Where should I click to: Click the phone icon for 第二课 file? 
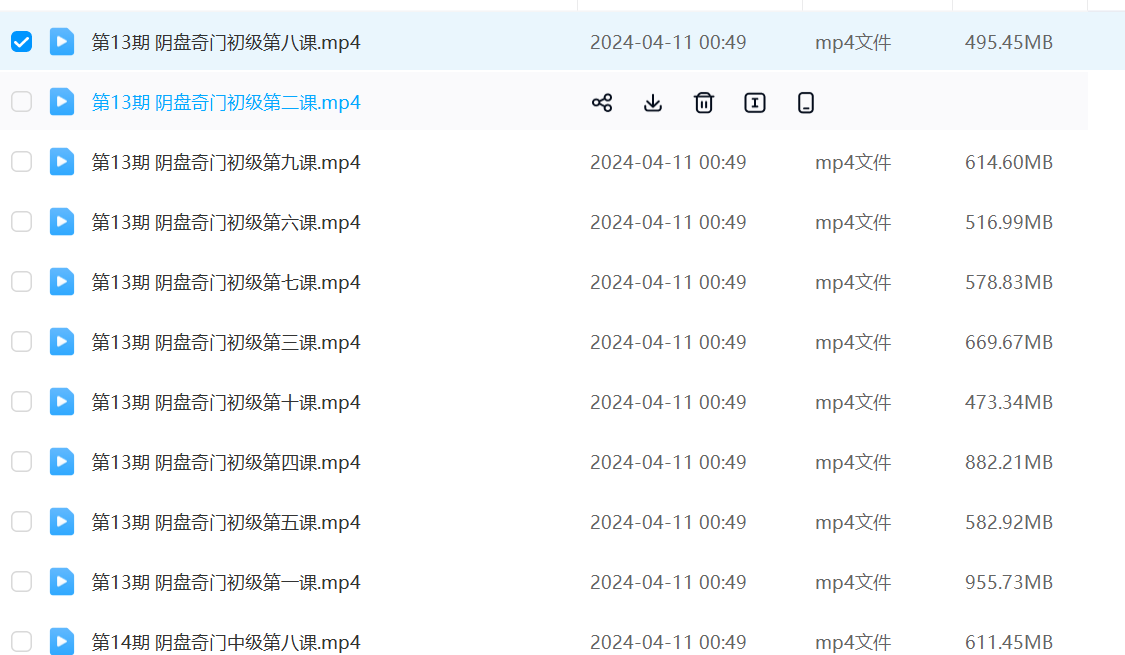(806, 103)
